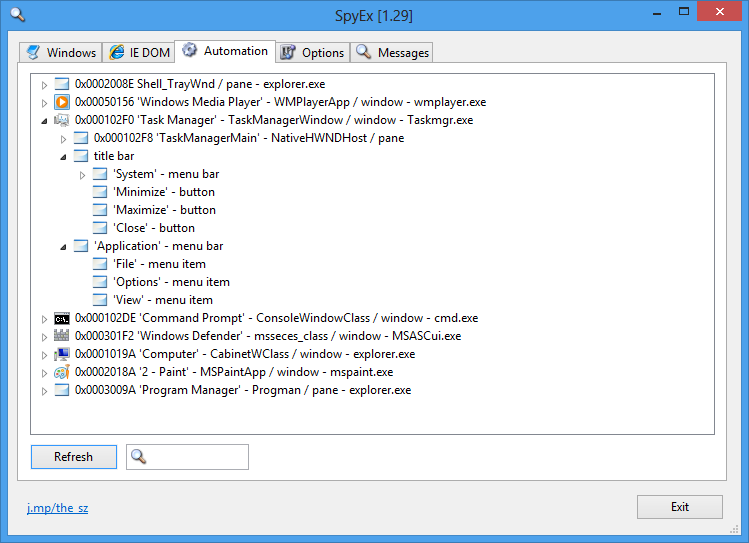
Task: Select the 'Command Prompt' cmd.exe row text
Action: [276, 318]
